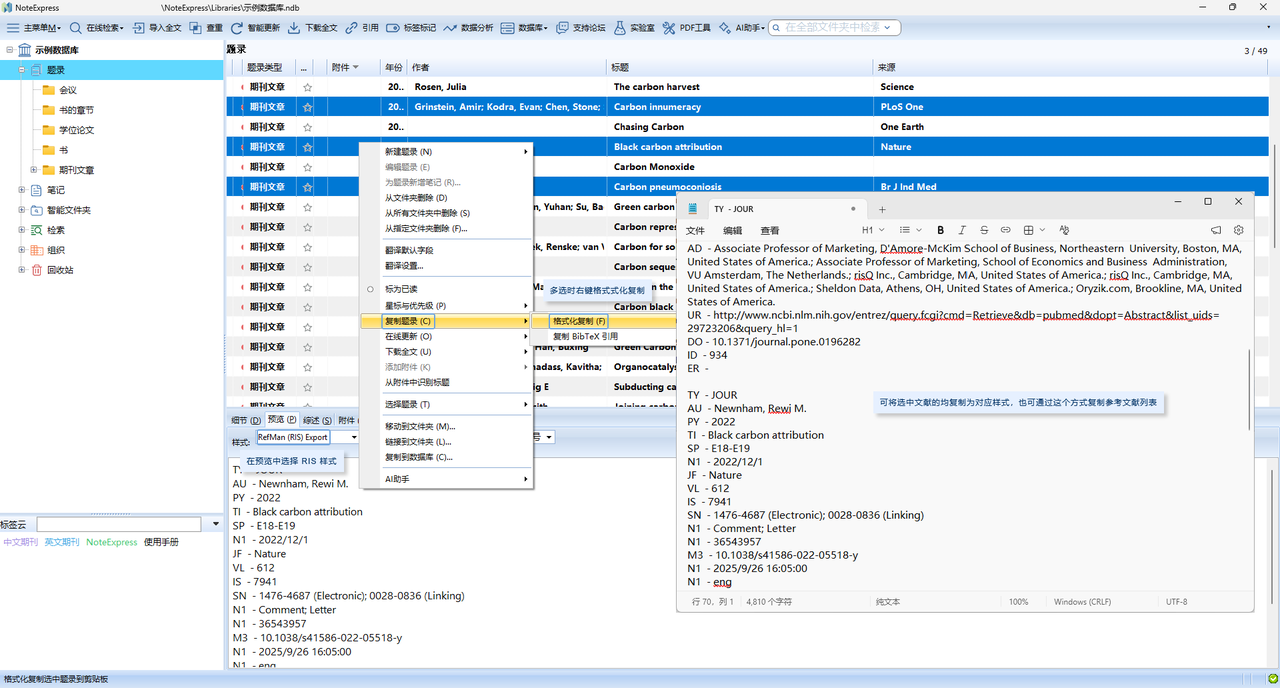Open Notepad settings gear icon
Viewport: 1280px width, 688px height.
[x=1238, y=230]
